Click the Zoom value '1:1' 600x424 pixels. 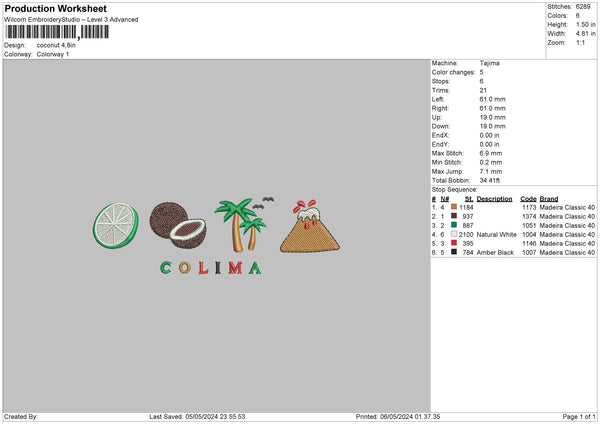point(580,42)
